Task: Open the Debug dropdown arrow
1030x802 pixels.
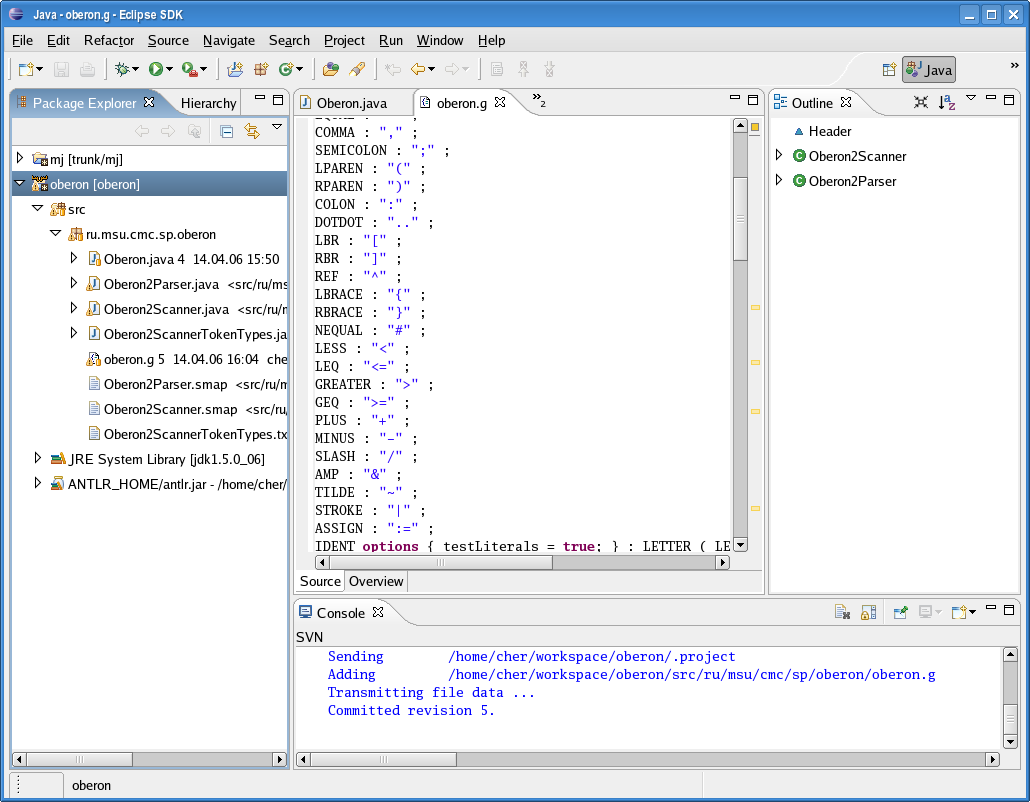Action: pos(135,69)
